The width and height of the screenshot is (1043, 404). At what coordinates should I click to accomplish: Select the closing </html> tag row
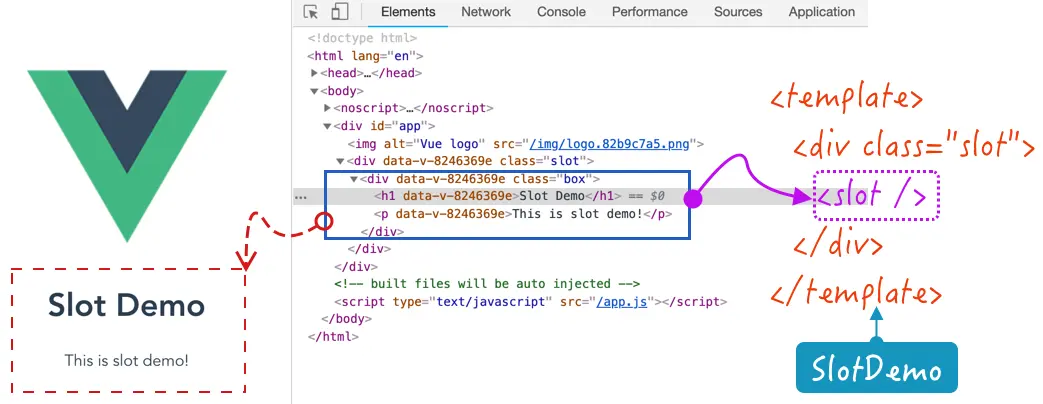click(333, 336)
